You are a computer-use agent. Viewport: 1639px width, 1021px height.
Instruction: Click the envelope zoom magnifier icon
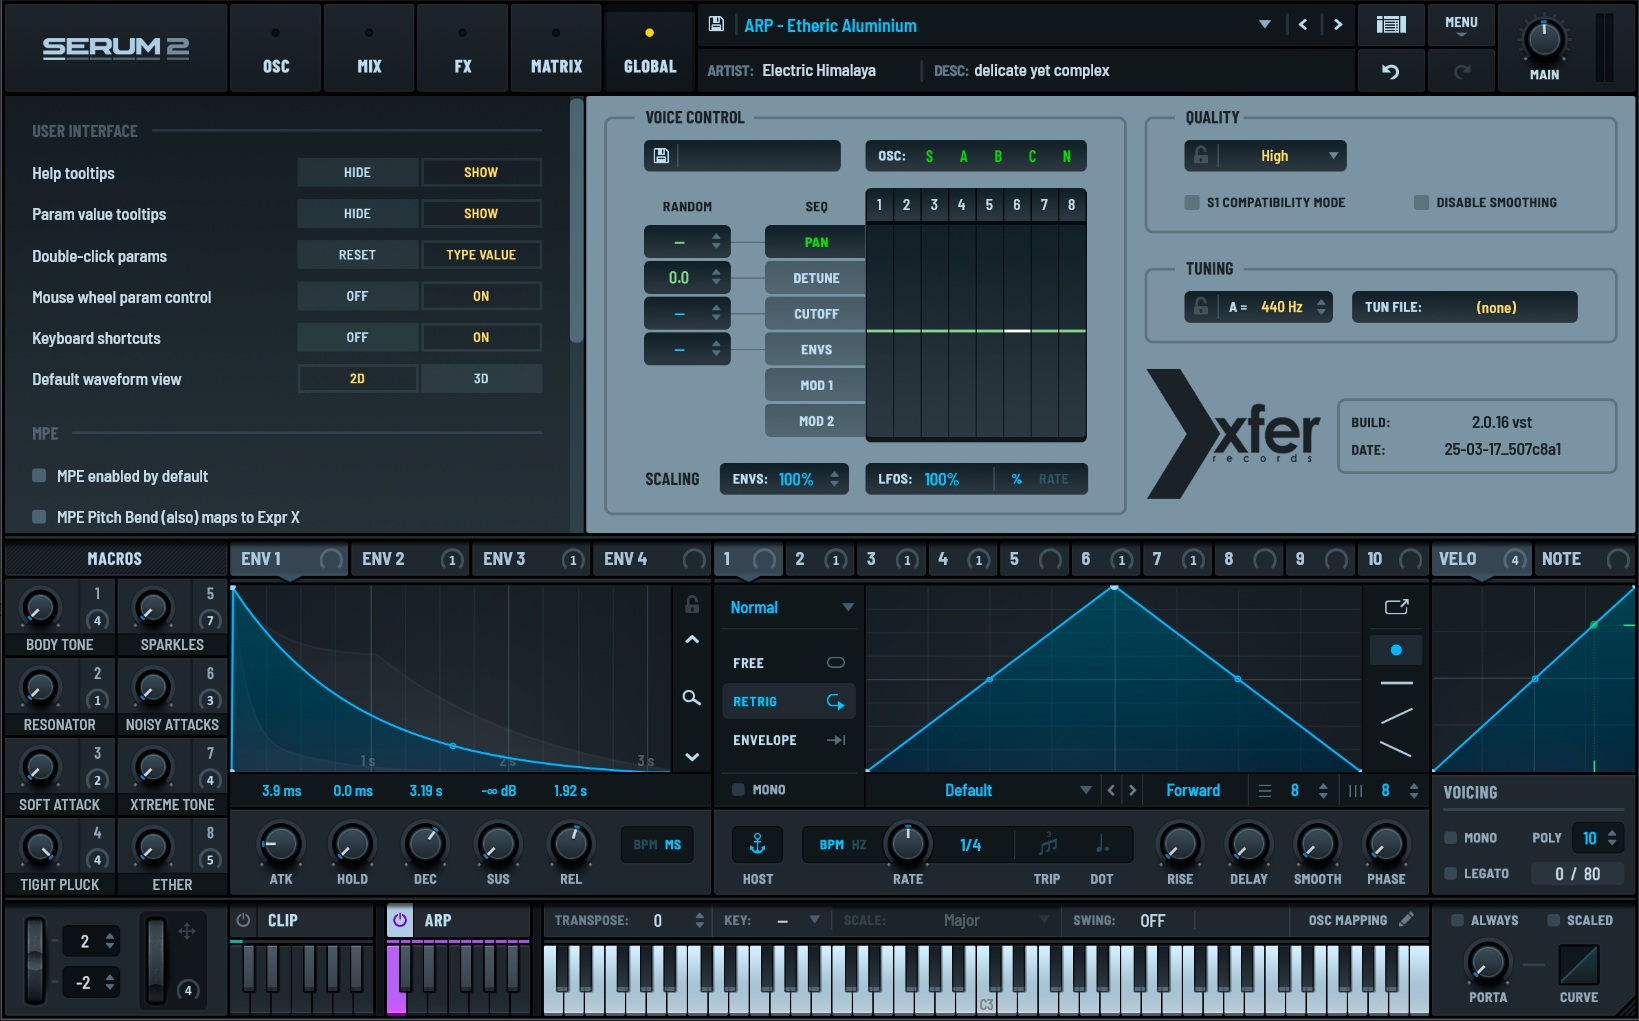(x=691, y=697)
